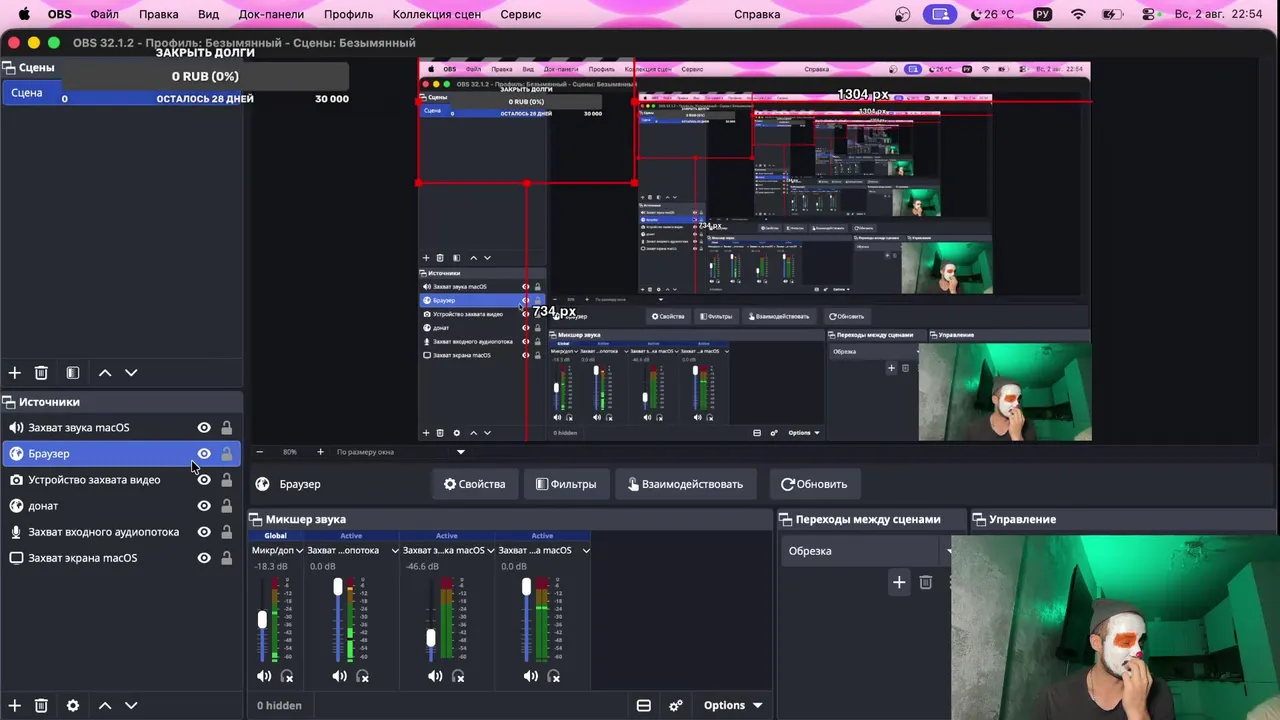Toggle monitoring headphones on Микр/доп channel
The image size is (1280, 720).
pyautogui.click(x=287, y=676)
